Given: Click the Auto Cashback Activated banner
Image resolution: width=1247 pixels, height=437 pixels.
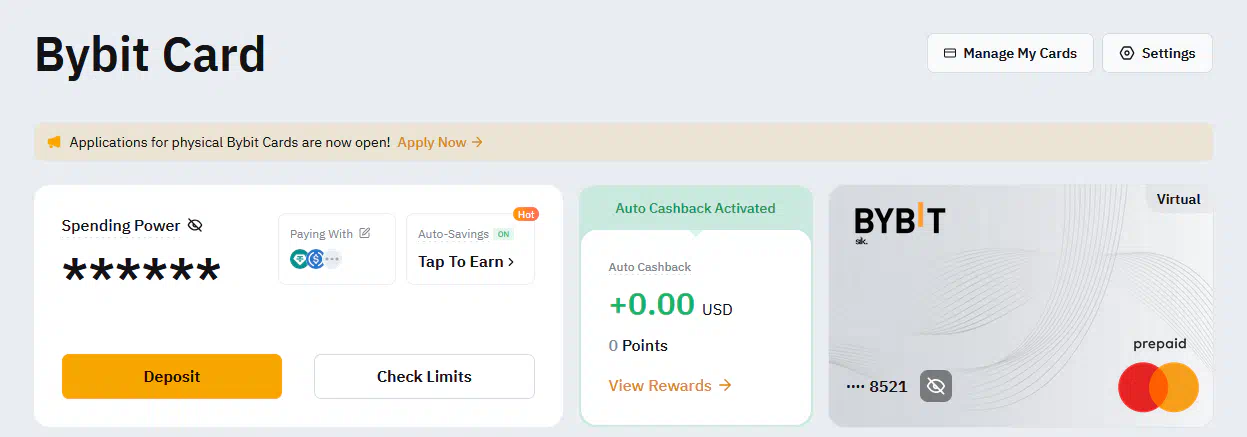Looking at the screenshot, I should (x=695, y=208).
